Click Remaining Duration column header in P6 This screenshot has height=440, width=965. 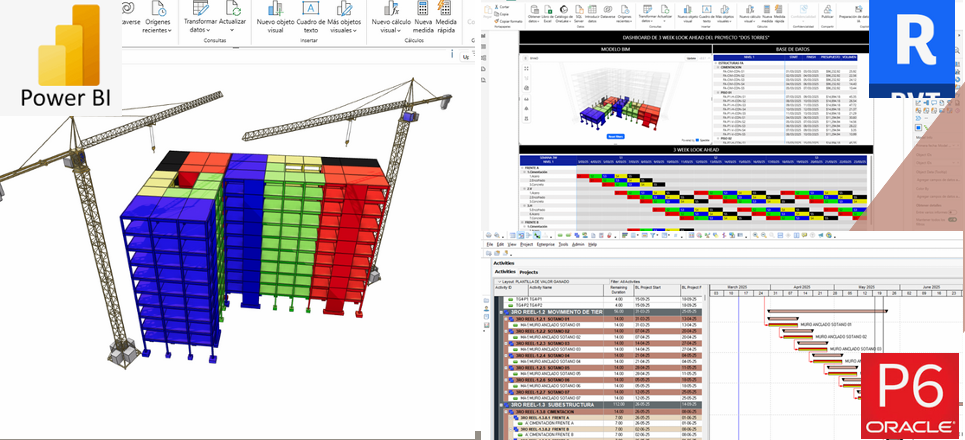click(619, 290)
